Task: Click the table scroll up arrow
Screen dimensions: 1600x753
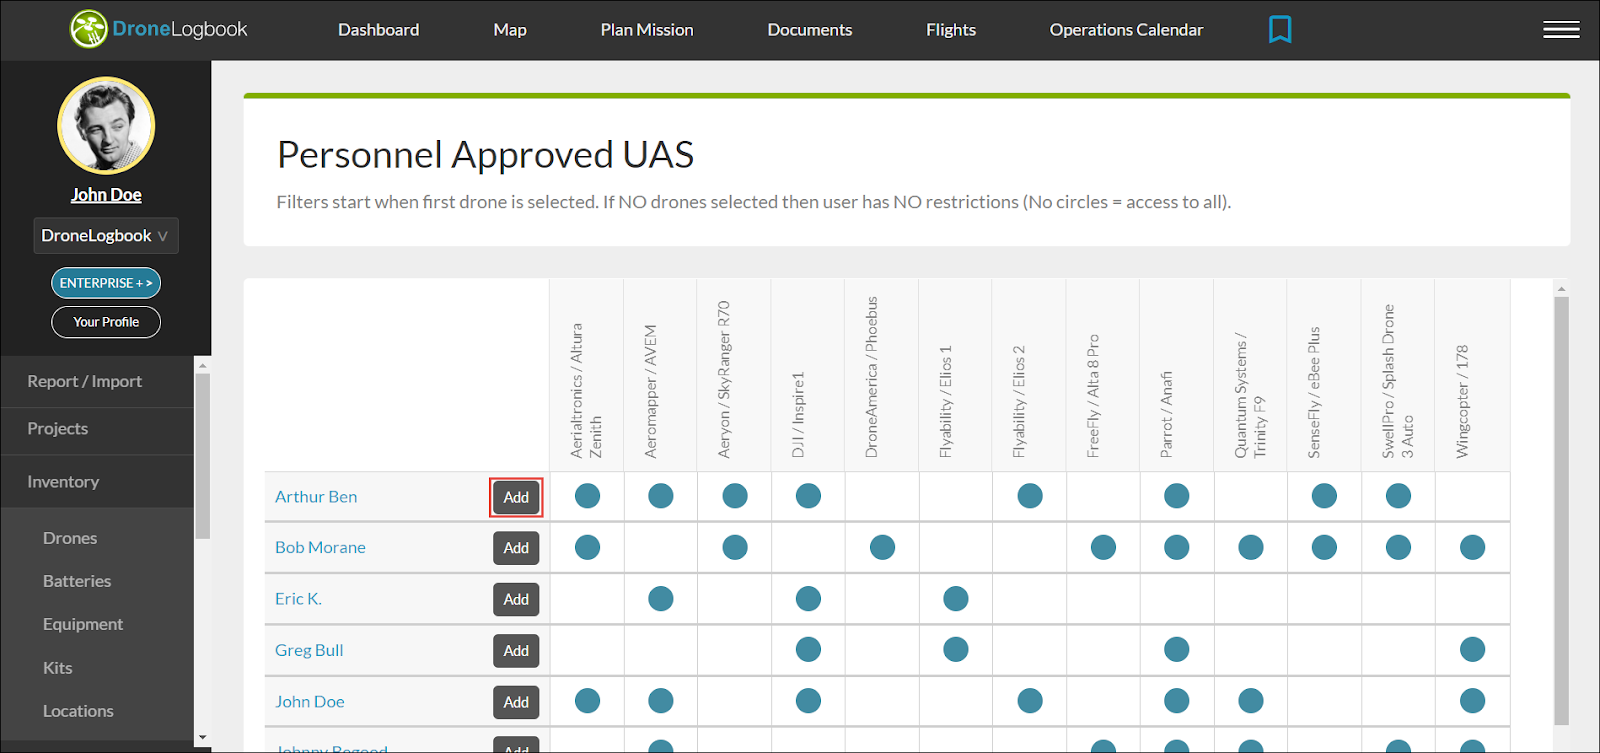Action: click(x=1561, y=288)
